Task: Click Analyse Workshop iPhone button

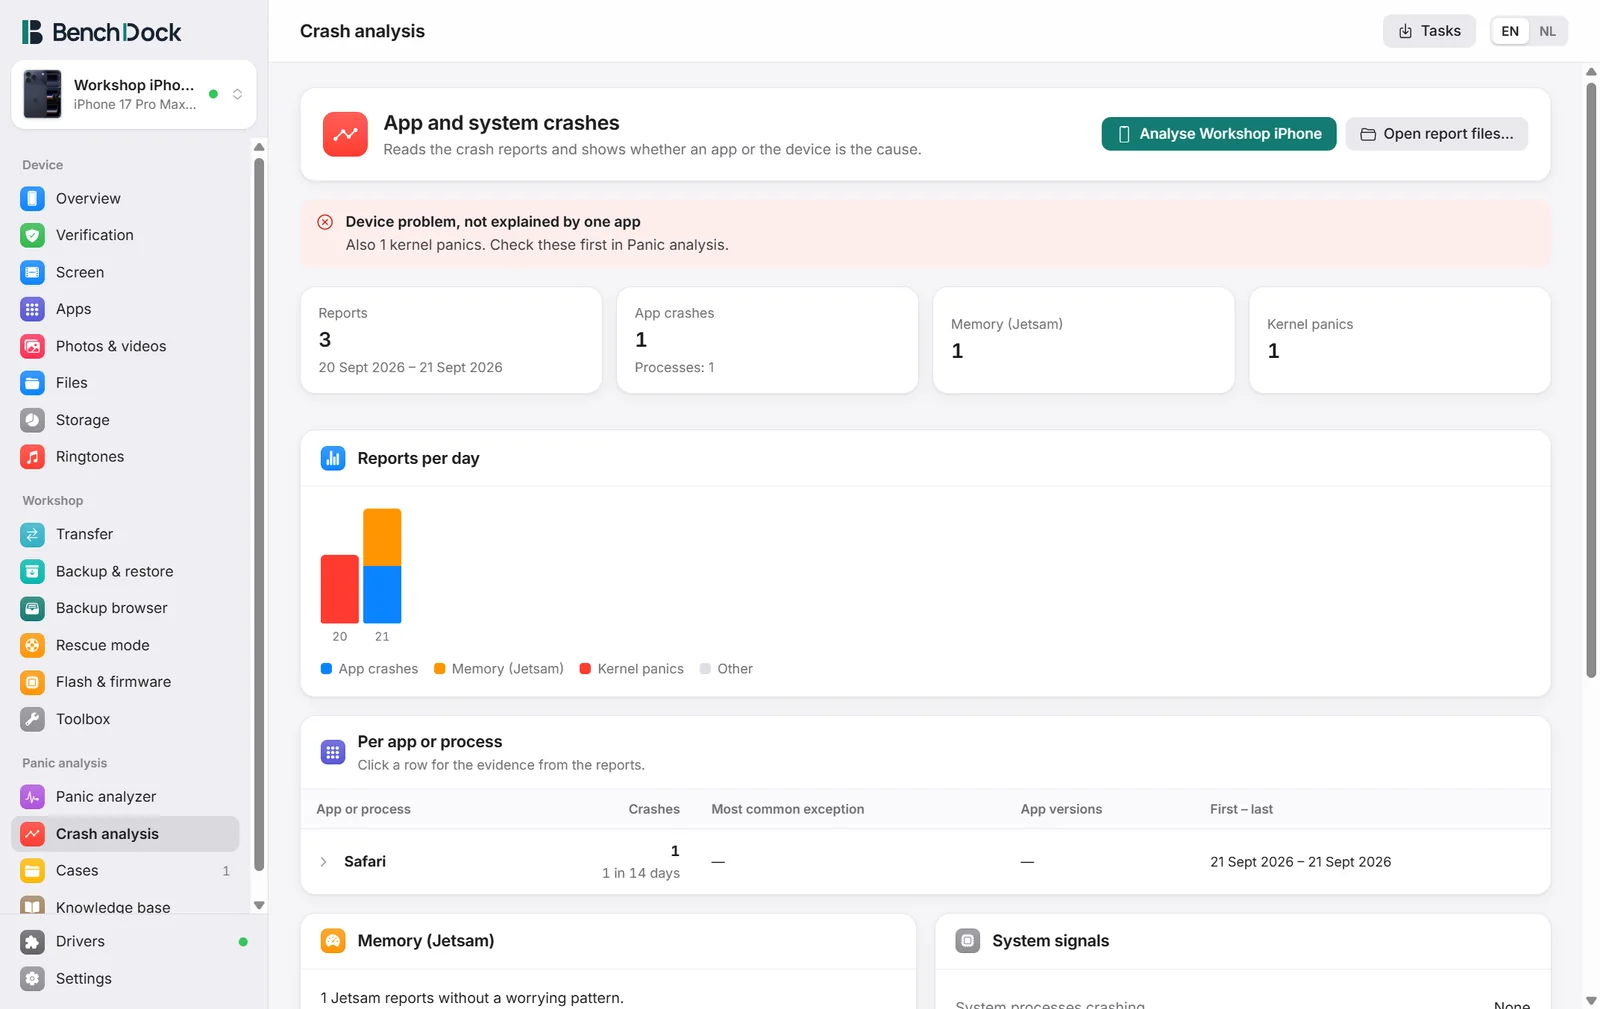Action: point(1219,134)
